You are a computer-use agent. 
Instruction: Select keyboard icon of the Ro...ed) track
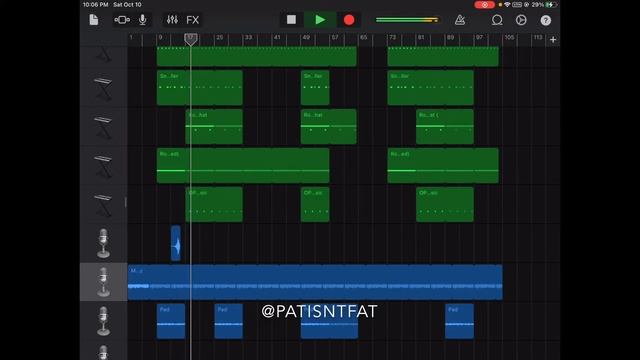point(103,166)
